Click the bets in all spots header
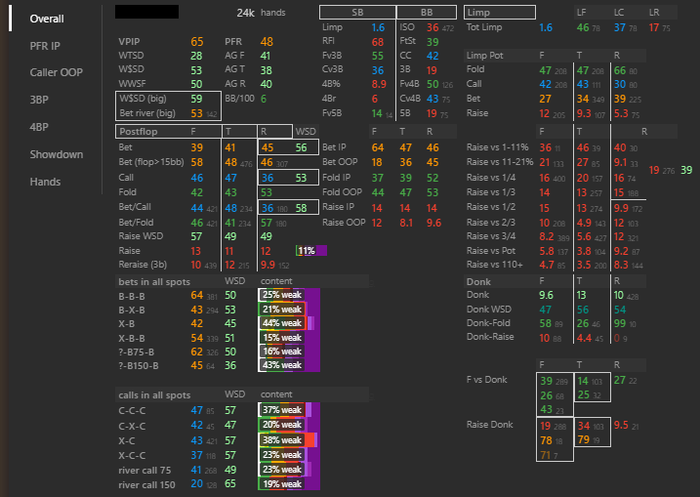Screen dimensions: 700x497 154,282
